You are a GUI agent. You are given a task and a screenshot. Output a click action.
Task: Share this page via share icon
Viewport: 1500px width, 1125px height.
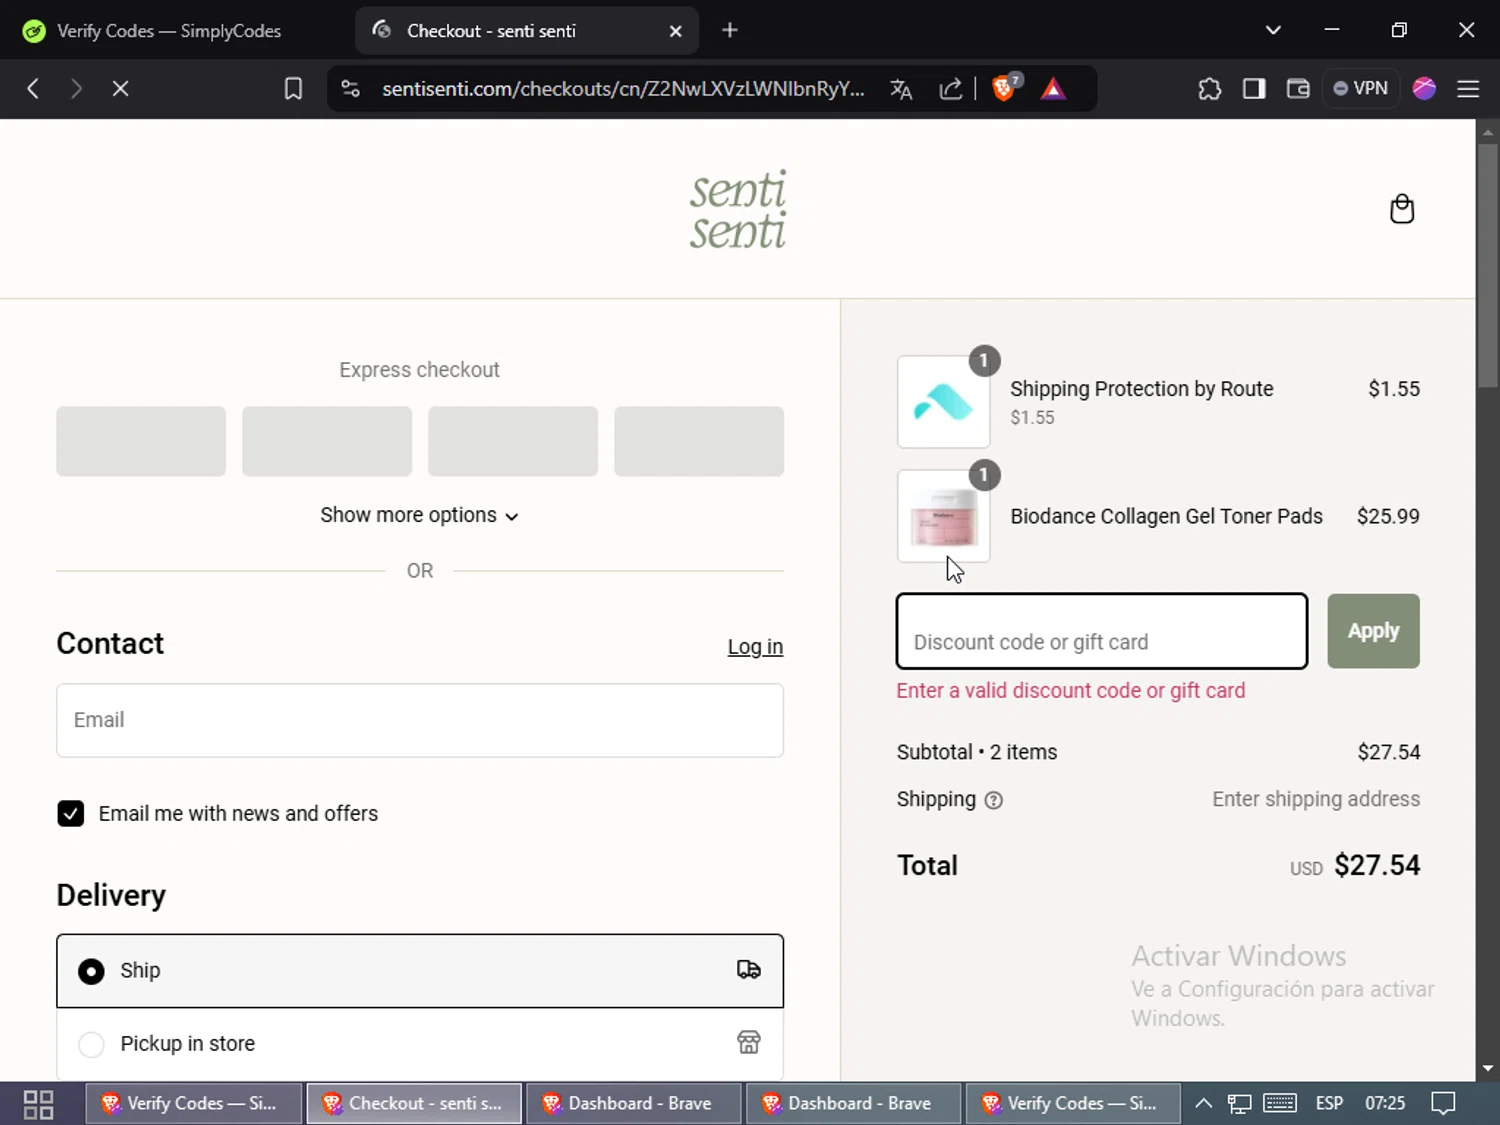951,89
